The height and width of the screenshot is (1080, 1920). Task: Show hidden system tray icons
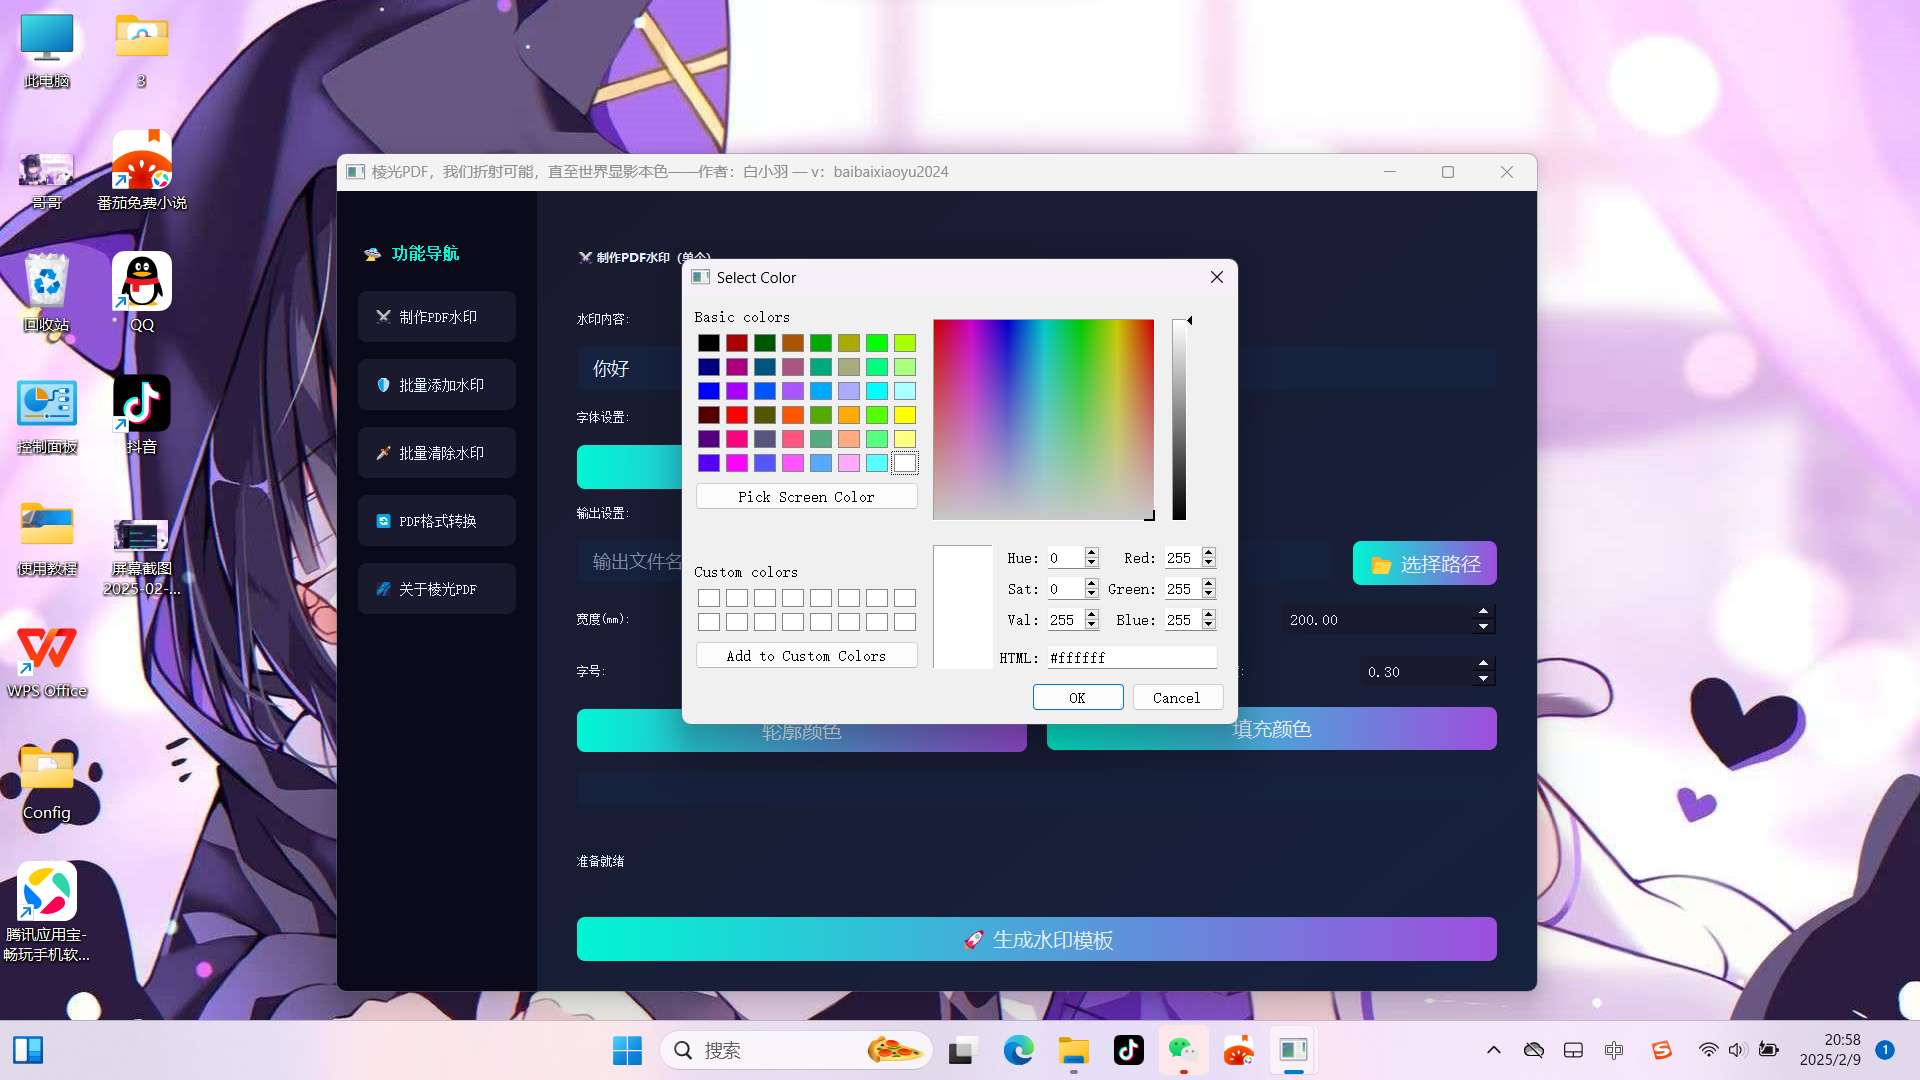point(1493,1050)
